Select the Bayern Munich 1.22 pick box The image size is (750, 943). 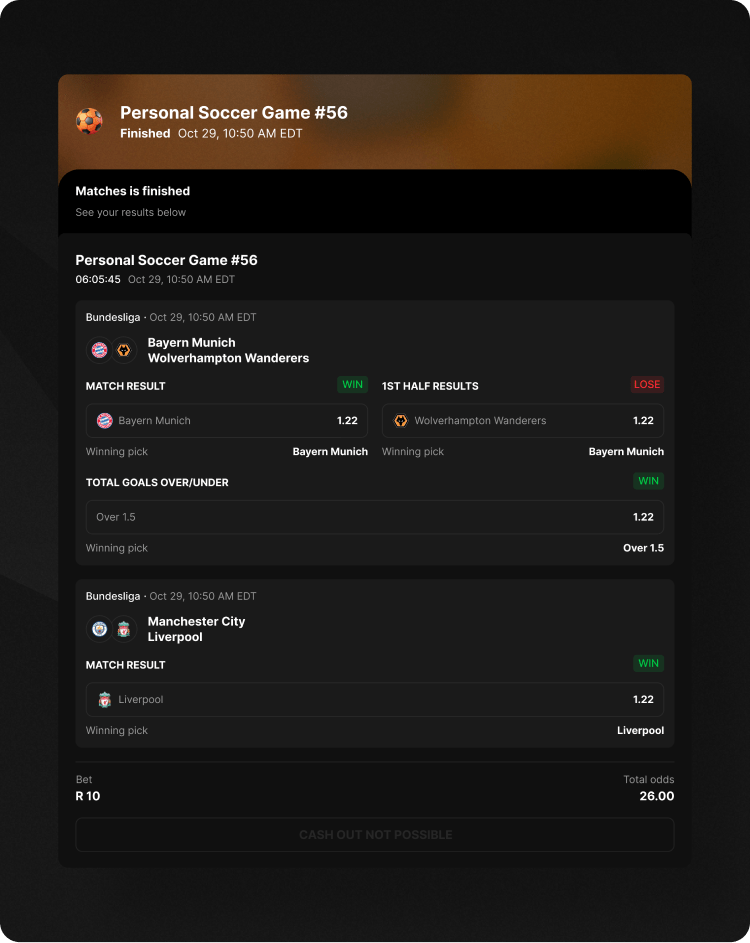(227, 421)
